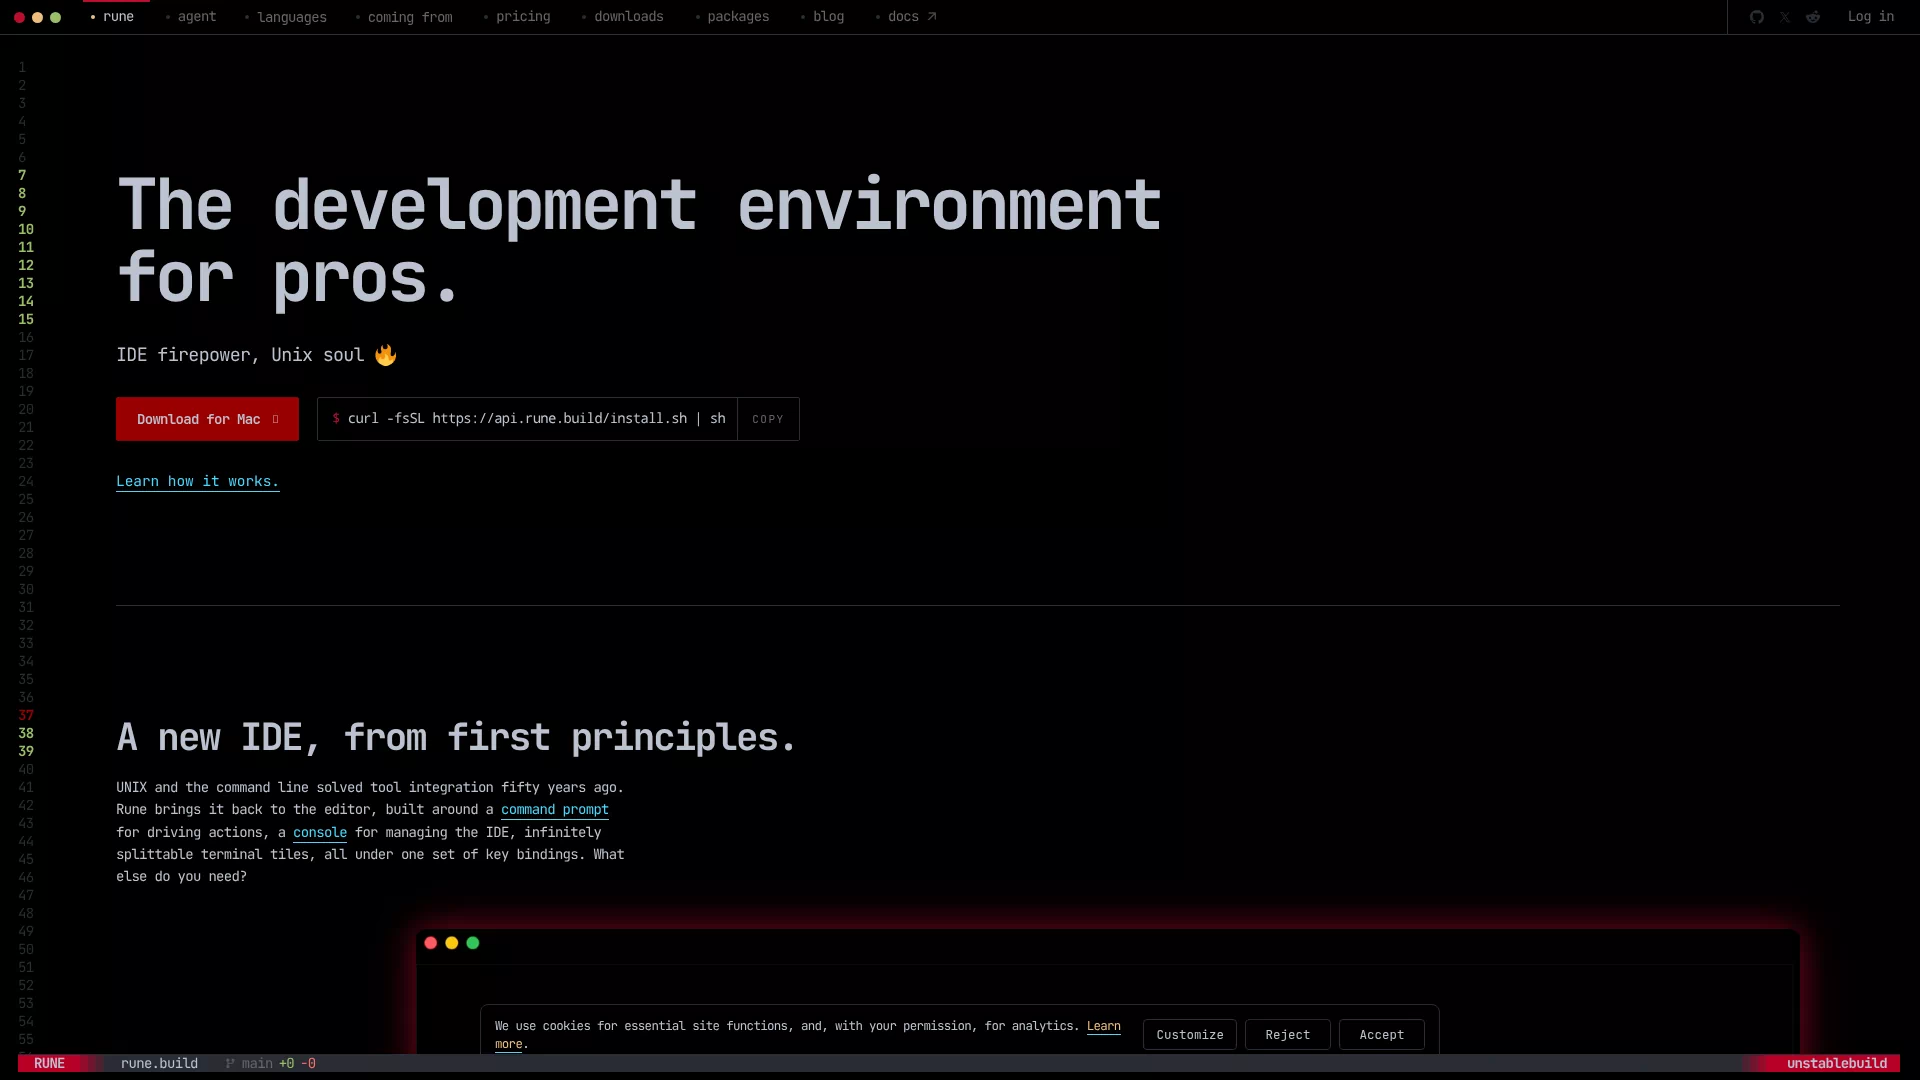The width and height of the screenshot is (1920, 1080).
Task: Click unstablebuild in the status bar
Action: 1837,1063
